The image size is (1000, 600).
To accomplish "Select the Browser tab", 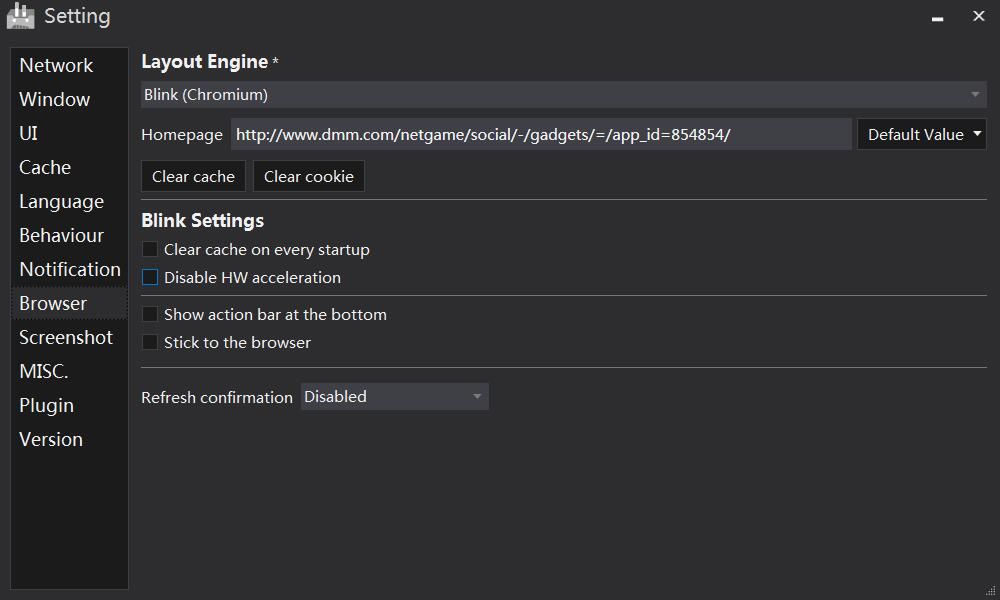I will click(x=70, y=304).
